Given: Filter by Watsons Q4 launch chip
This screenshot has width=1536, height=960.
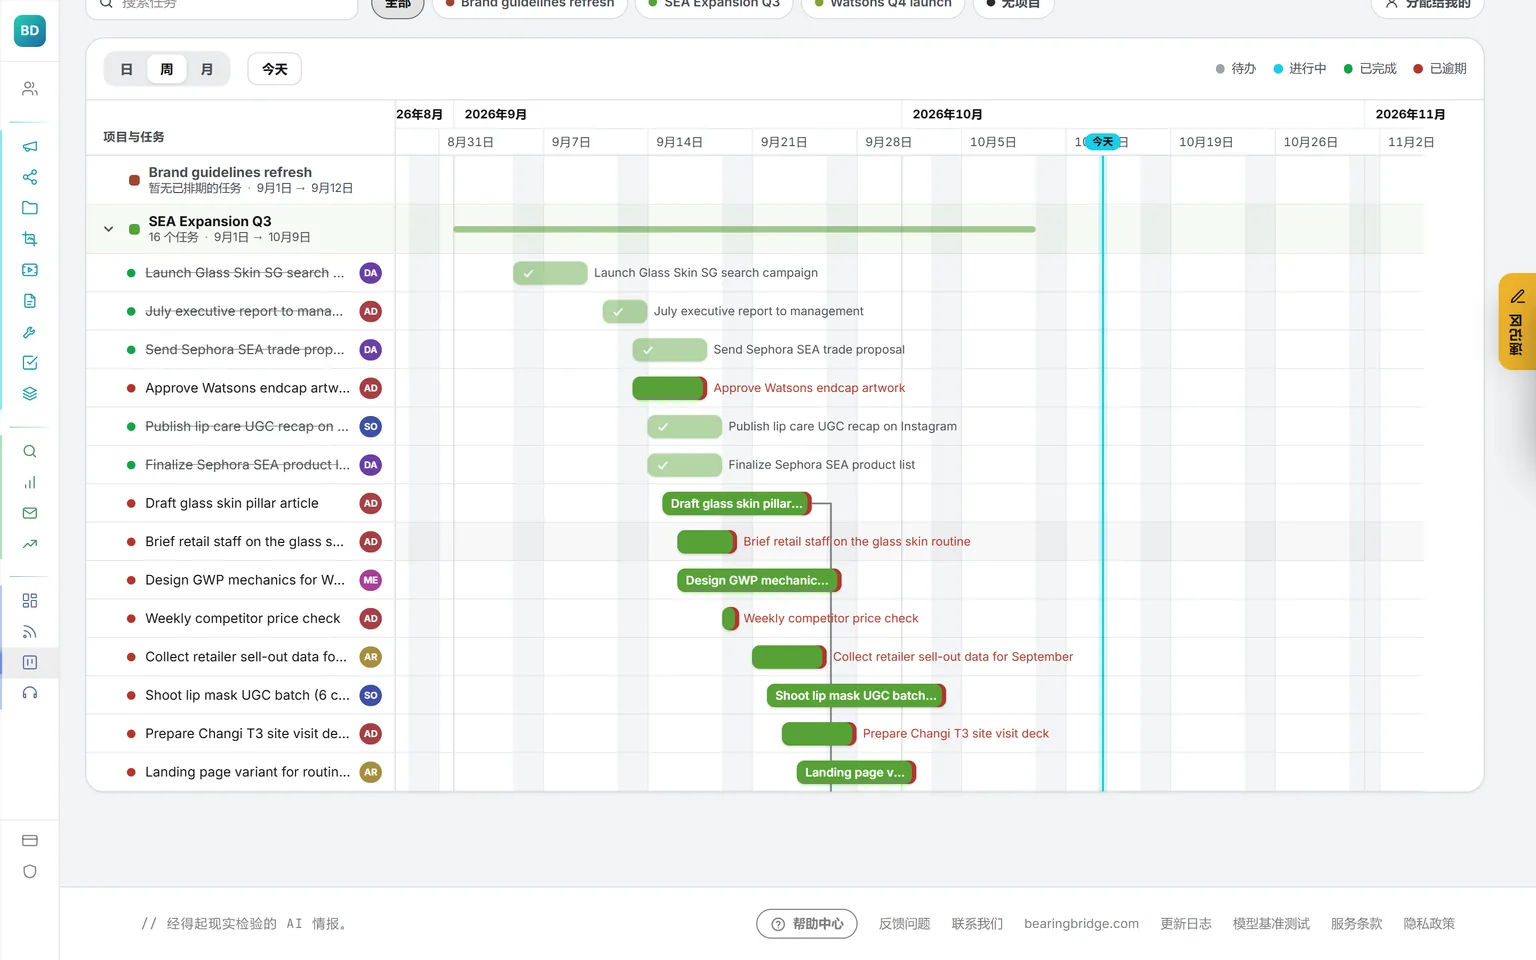Looking at the screenshot, I should (883, 5).
